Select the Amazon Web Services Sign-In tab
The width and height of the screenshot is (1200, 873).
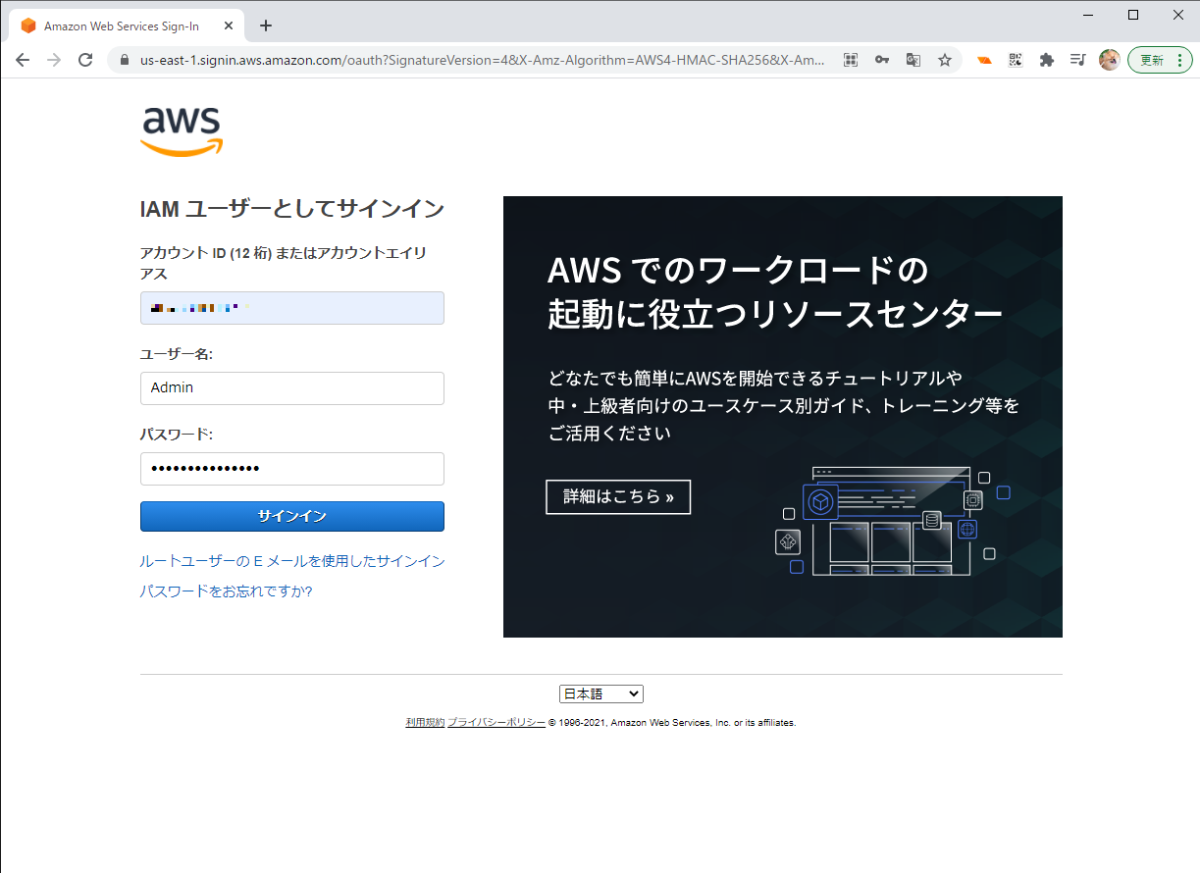coord(126,26)
